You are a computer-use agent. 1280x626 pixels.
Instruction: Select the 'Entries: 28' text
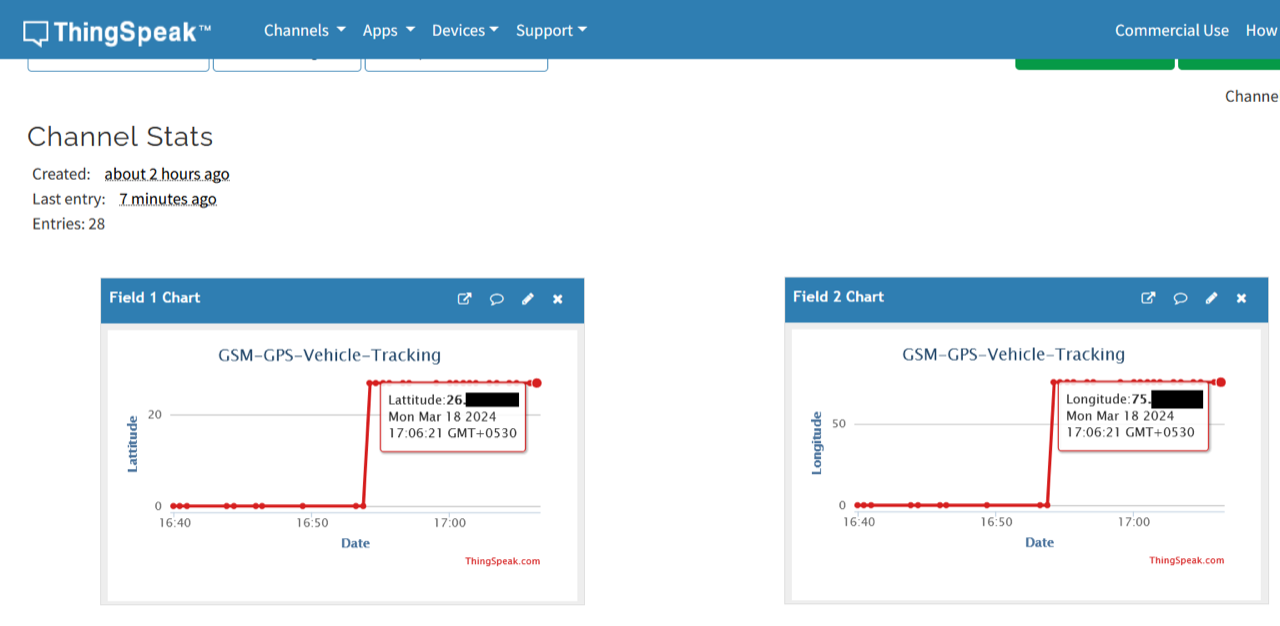pyautogui.click(x=68, y=224)
